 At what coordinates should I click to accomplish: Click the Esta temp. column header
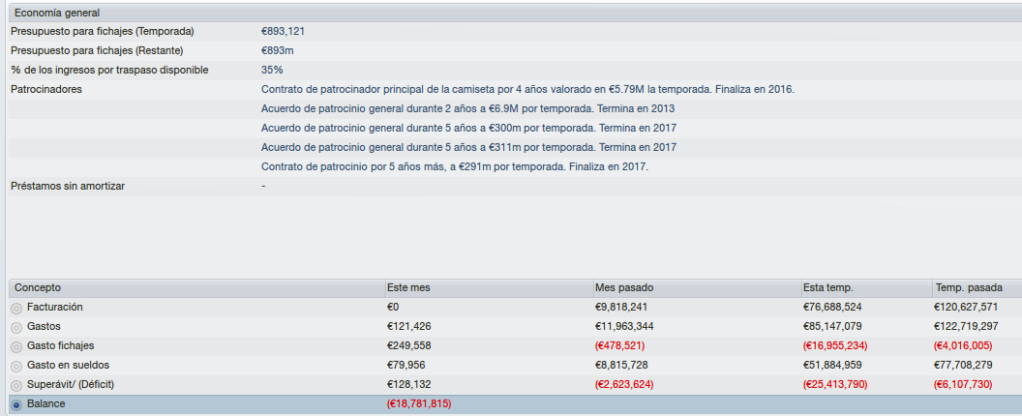coord(864,288)
